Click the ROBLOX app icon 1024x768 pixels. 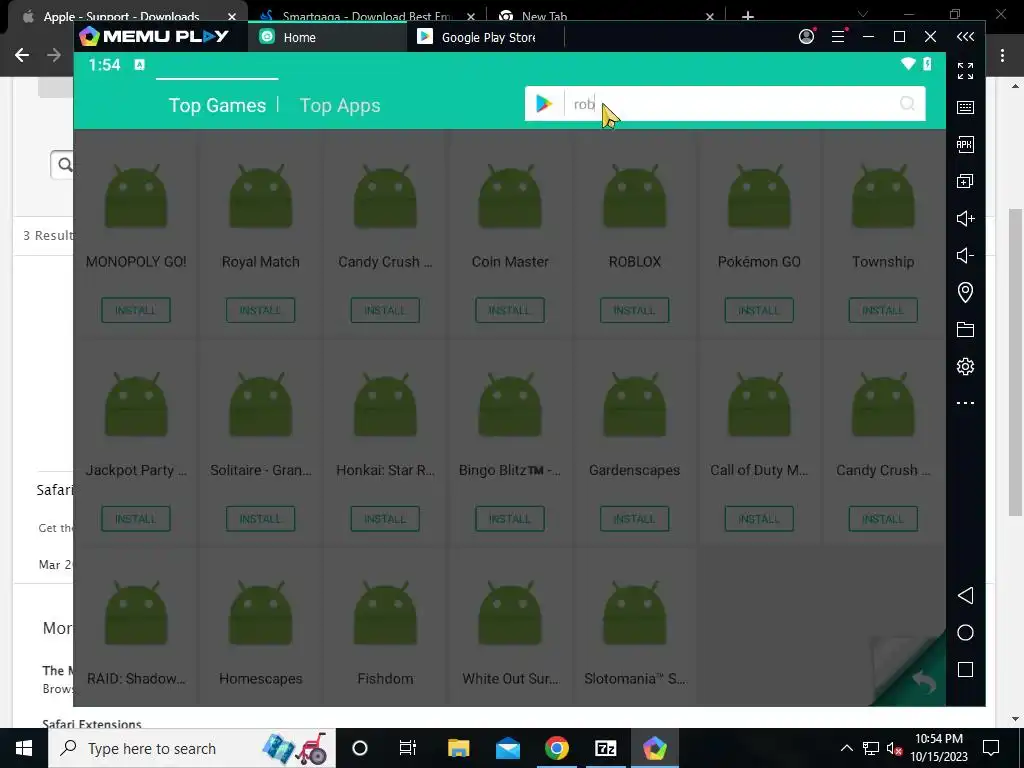tap(634, 197)
